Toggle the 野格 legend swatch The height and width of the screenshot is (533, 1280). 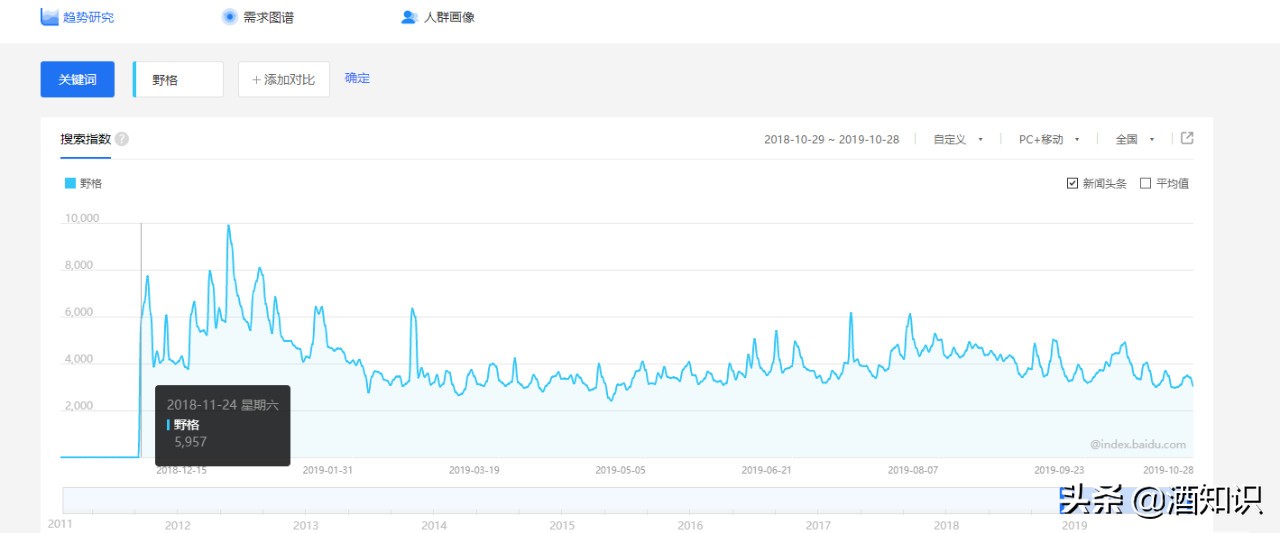(70, 183)
